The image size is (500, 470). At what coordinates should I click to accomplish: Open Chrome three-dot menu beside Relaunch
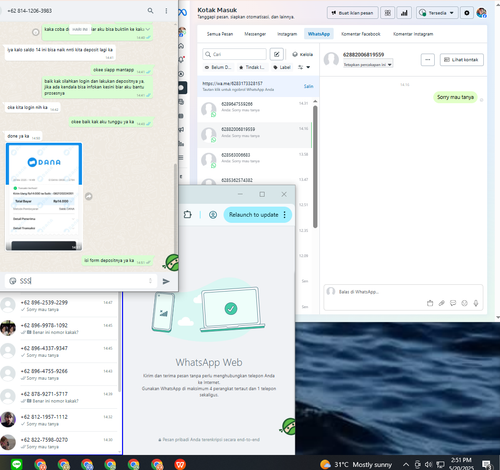[x=285, y=215]
